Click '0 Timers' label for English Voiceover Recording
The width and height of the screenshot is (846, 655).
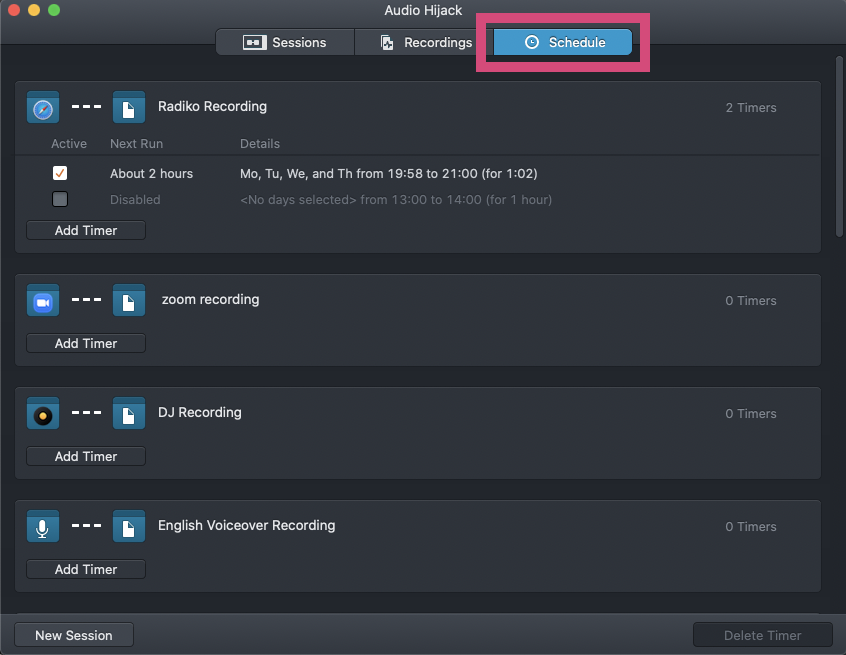751,527
